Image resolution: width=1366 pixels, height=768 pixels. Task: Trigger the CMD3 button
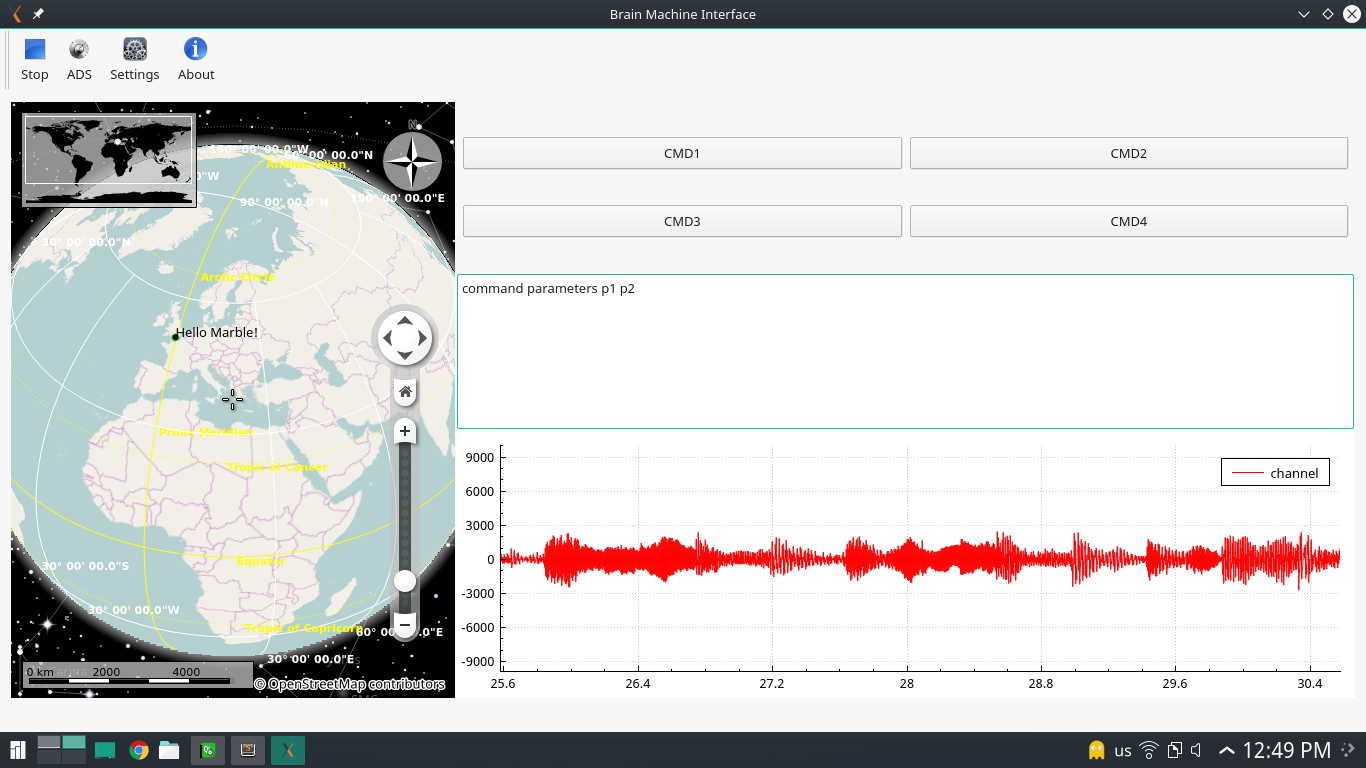click(682, 221)
